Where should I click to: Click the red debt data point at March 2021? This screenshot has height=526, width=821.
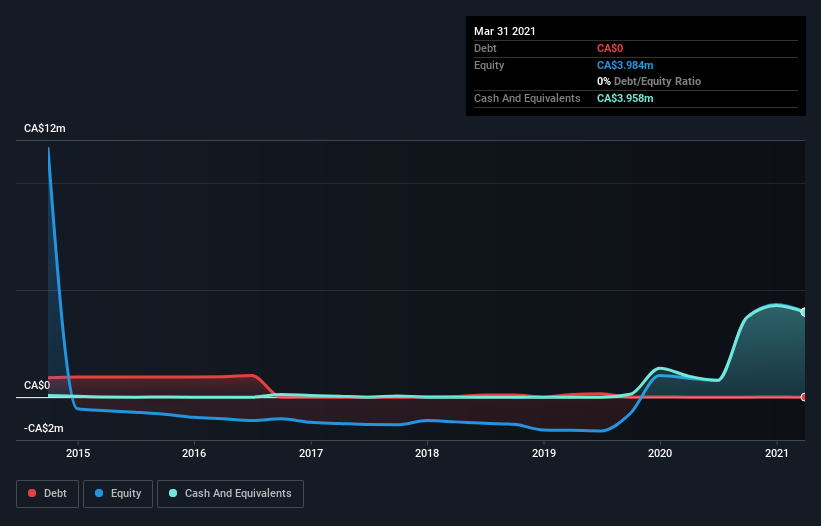(804, 397)
